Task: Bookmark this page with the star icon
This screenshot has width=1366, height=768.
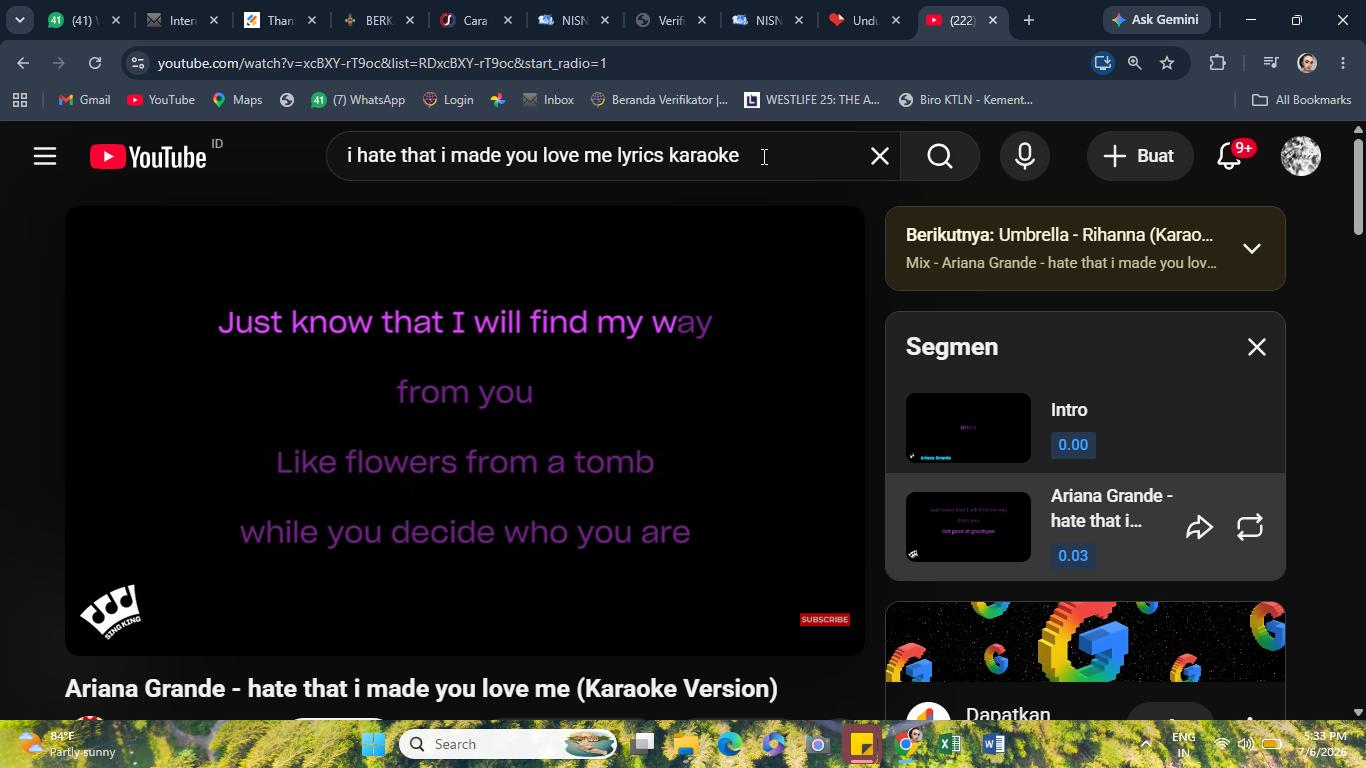Action: coord(1167,63)
